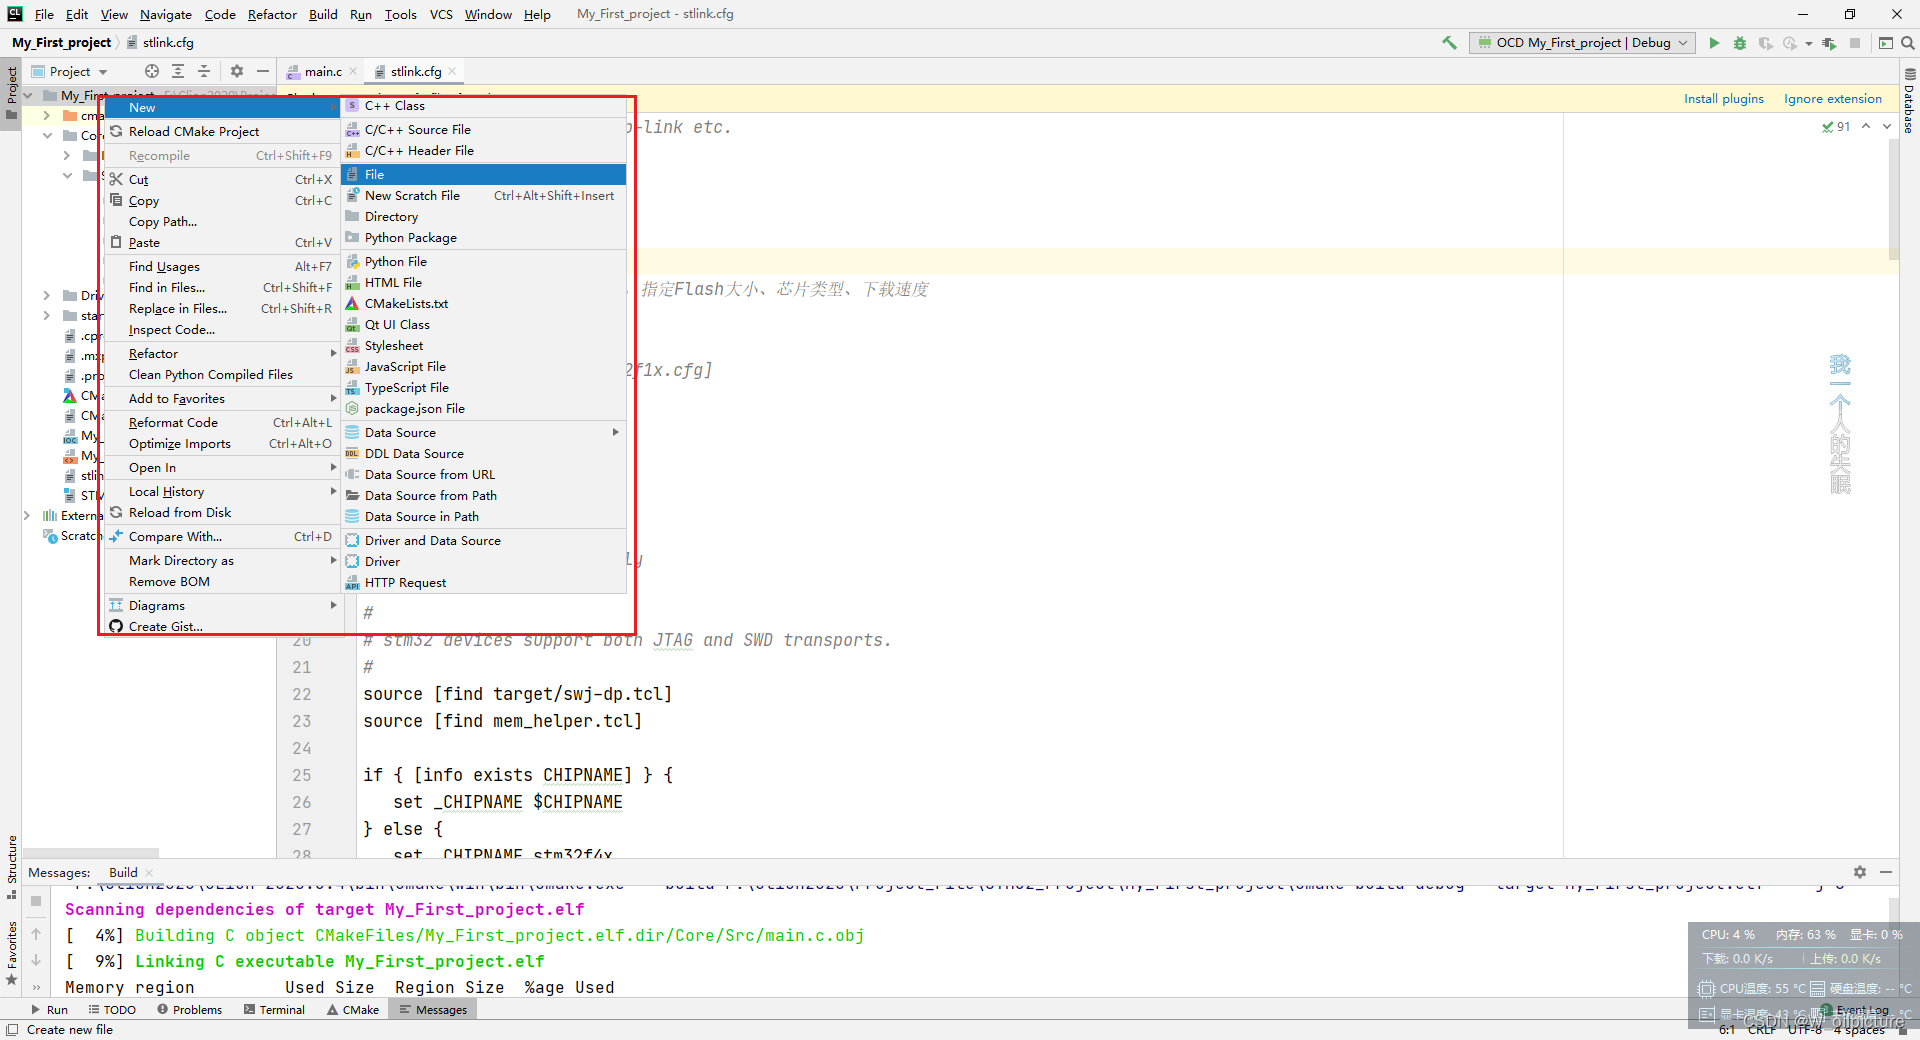Image resolution: width=1920 pixels, height=1040 pixels.
Task: Select C++ Class in New submenu
Action: (484, 106)
